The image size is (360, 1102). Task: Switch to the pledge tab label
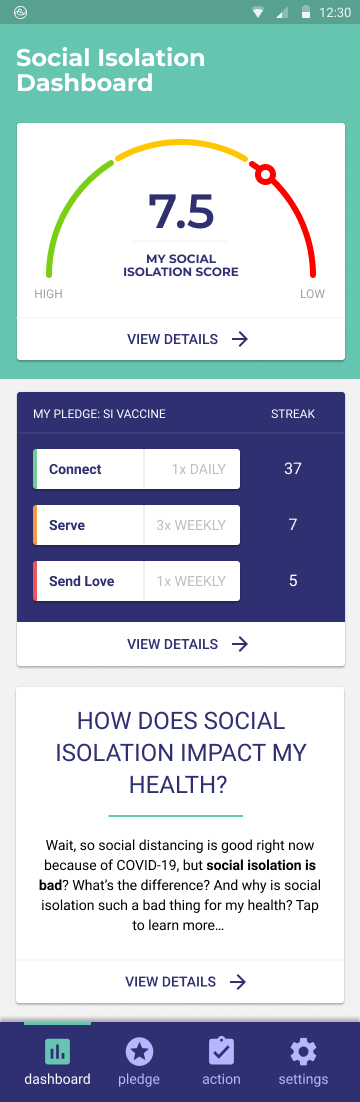coord(139,1079)
